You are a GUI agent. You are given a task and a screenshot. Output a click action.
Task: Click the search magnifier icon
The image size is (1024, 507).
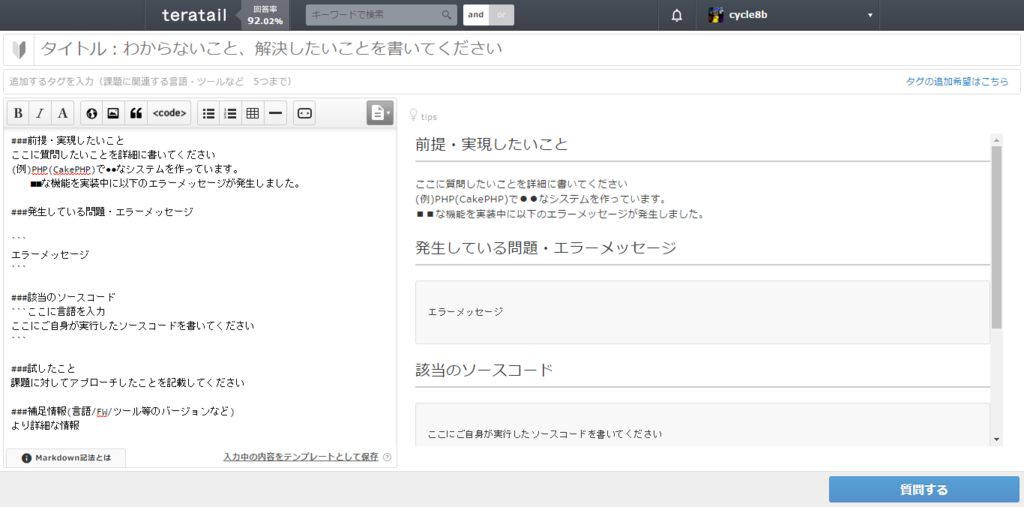pos(447,14)
